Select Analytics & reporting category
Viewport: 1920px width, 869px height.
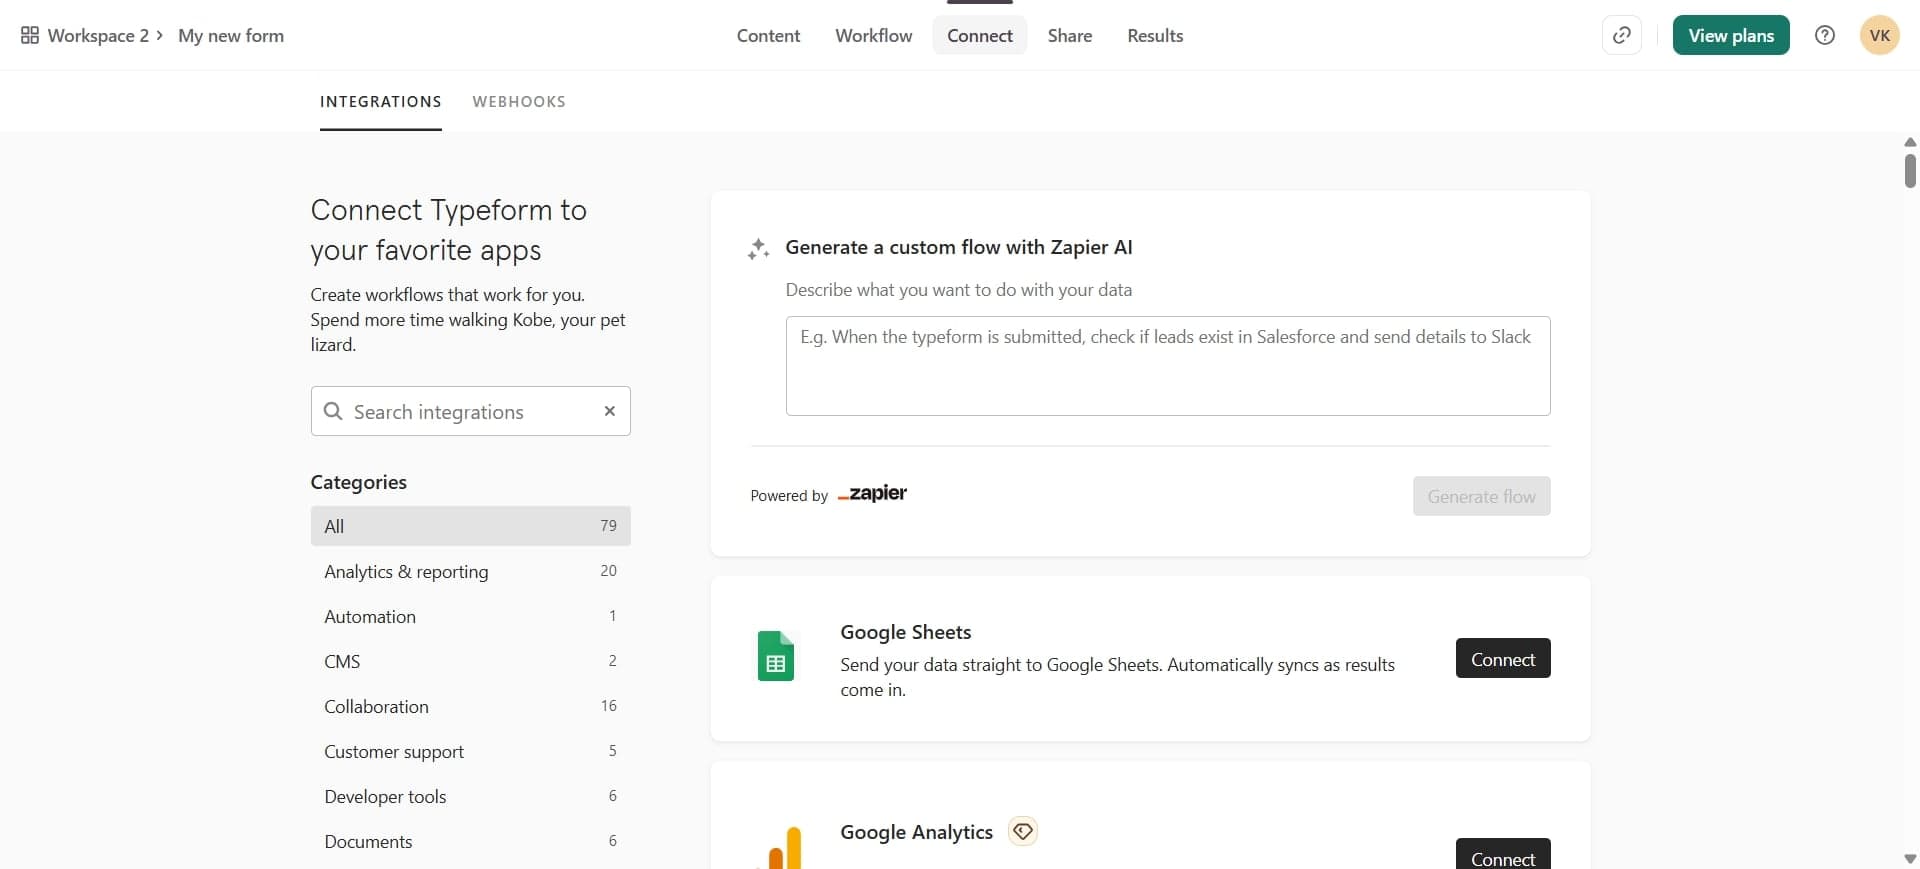coord(471,571)
